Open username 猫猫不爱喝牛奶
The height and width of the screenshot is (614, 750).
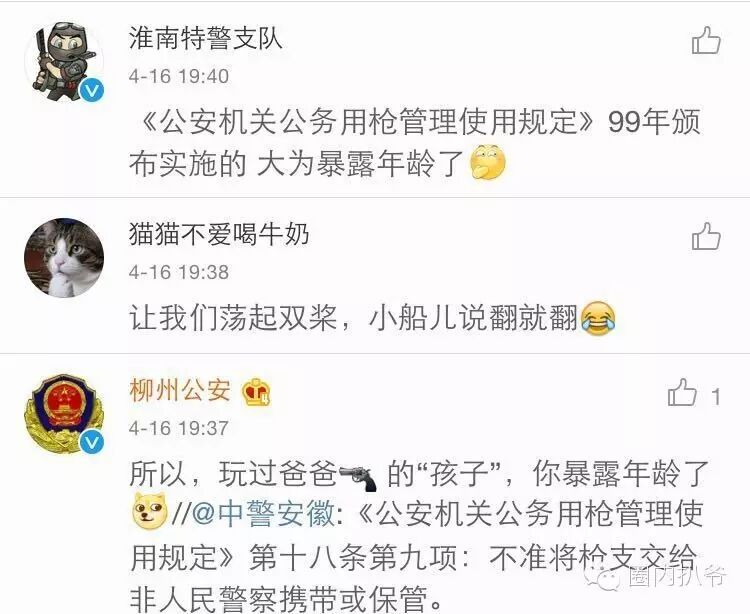pyautogui.click(x=219, y=234)
